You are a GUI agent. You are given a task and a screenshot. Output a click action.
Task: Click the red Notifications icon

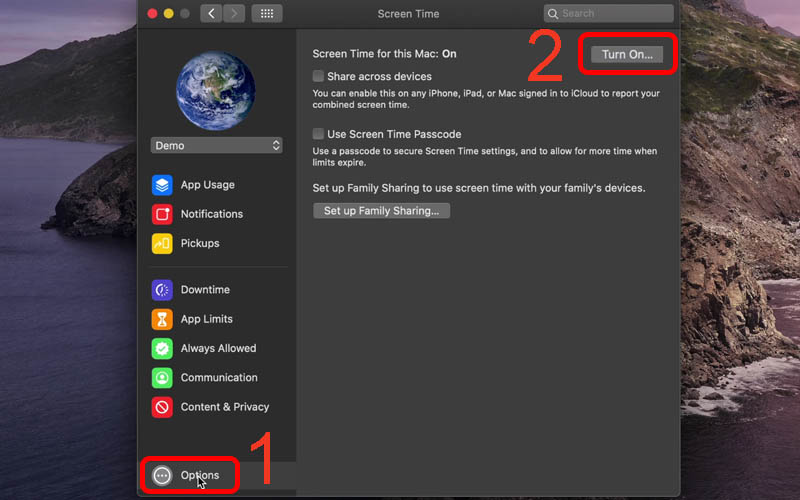point(162,214)
